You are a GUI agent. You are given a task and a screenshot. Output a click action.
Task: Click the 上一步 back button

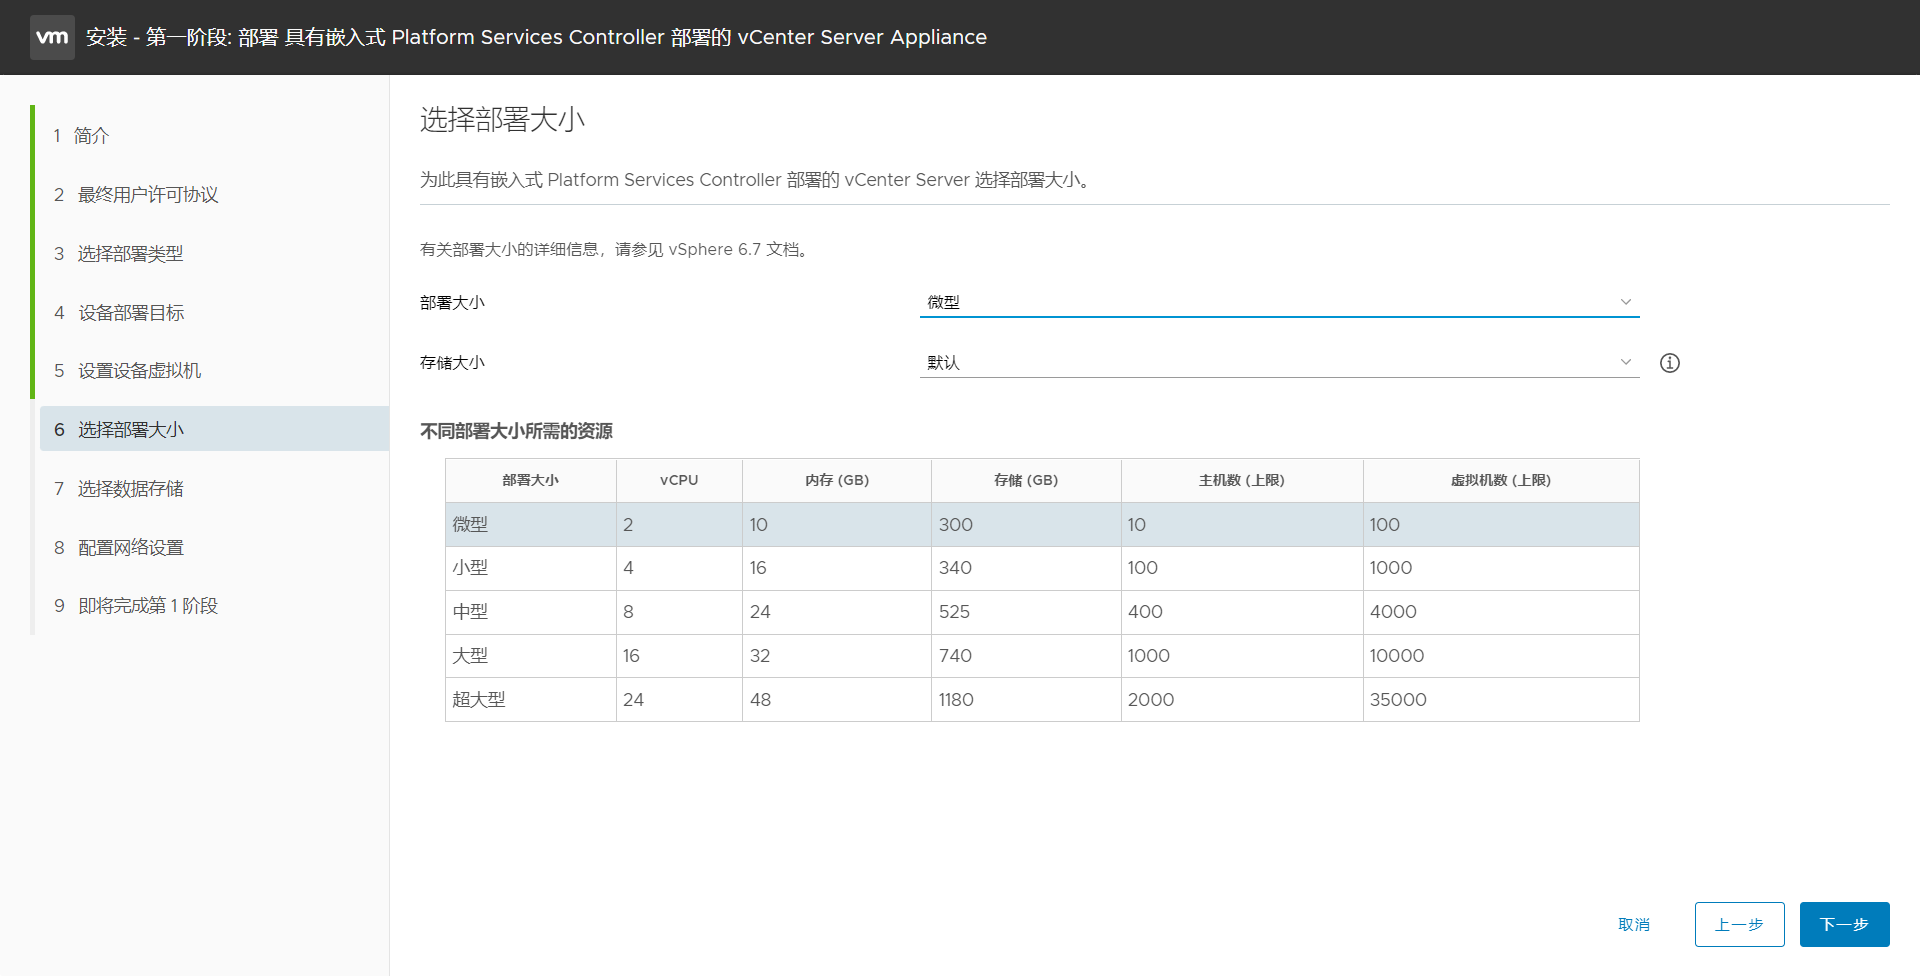[x=1739, y=924]
